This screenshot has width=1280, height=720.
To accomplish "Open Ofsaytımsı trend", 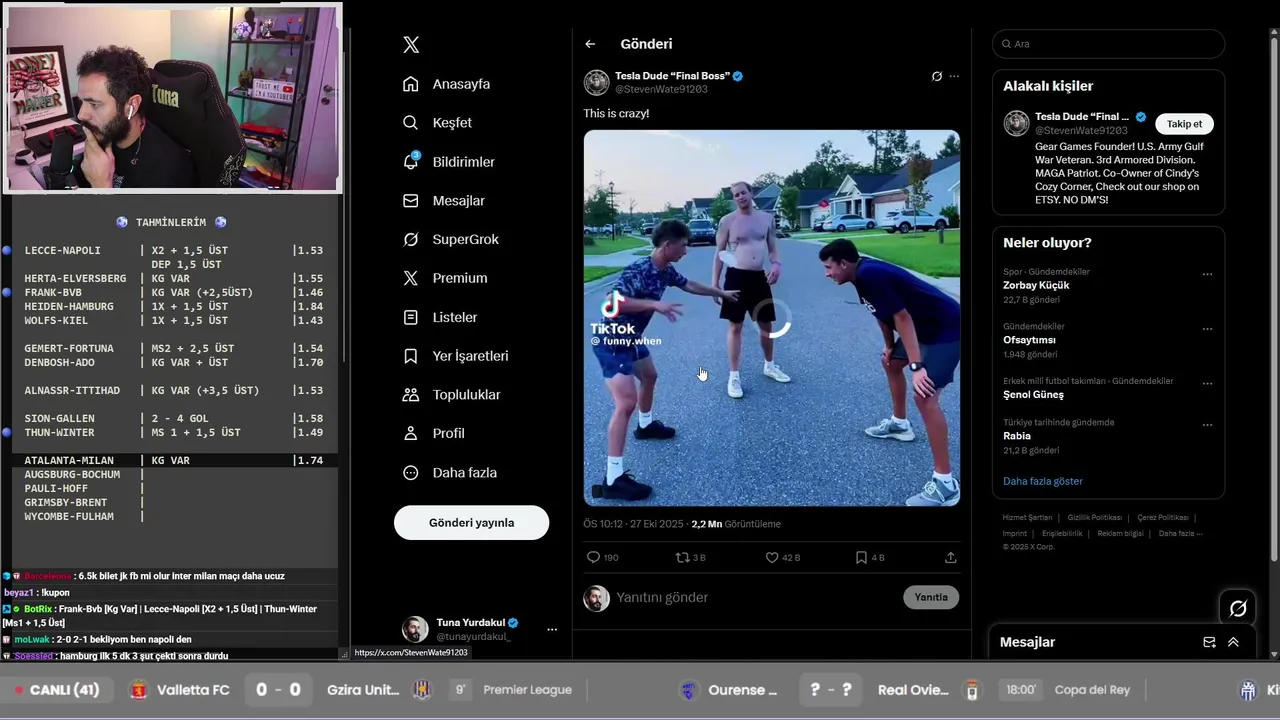I will pos(1030,340).
